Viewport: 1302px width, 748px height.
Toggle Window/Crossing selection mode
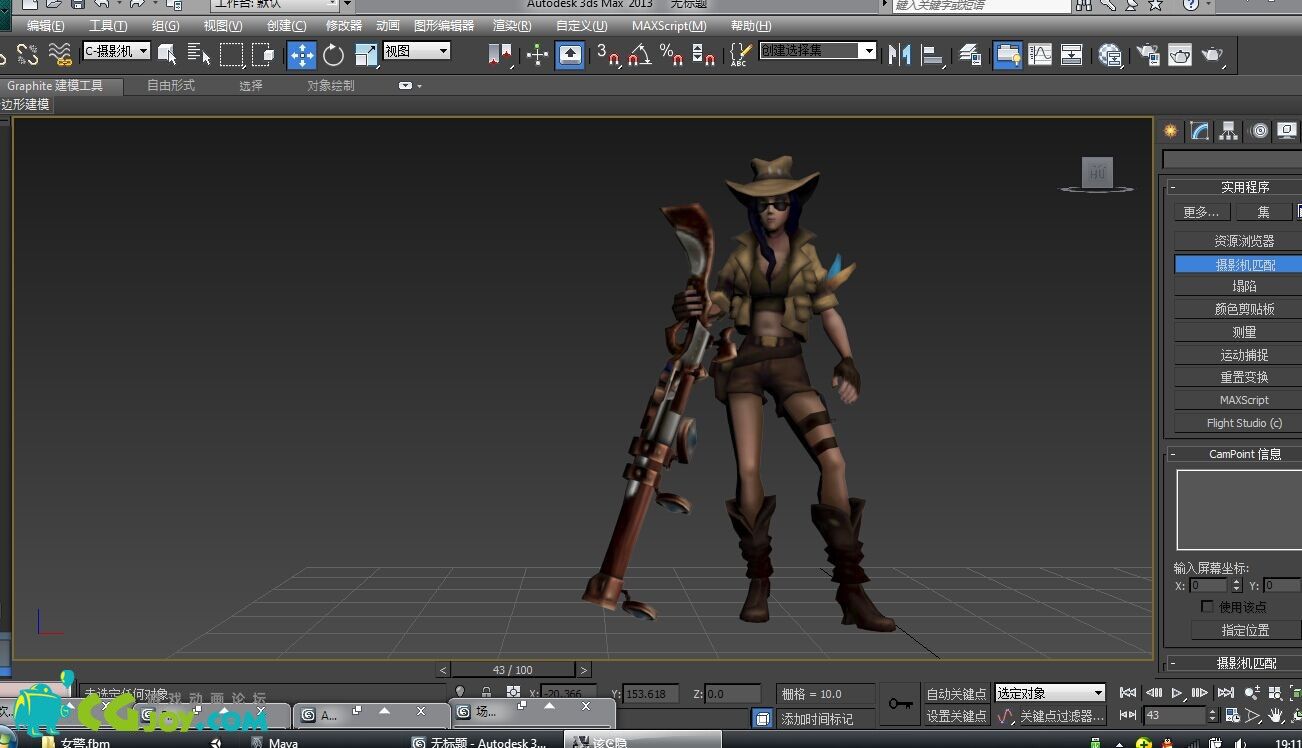264,54
